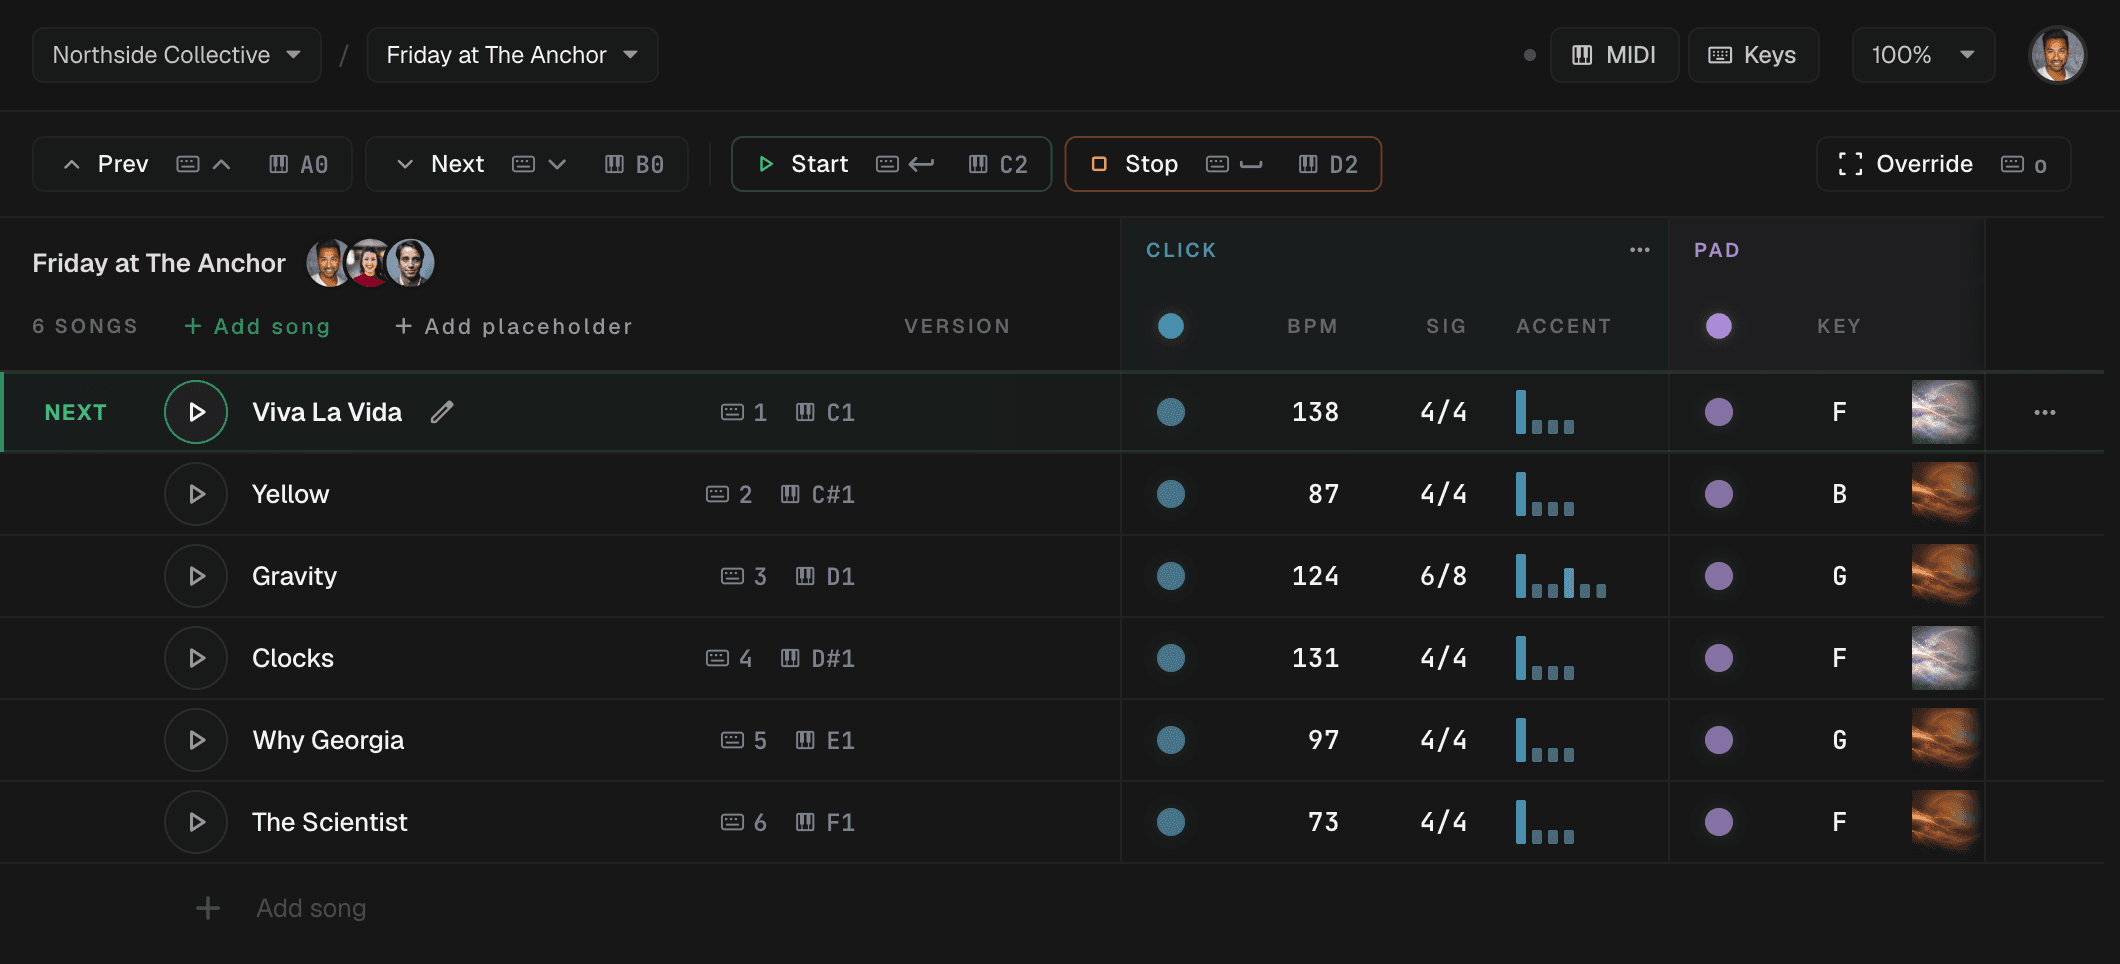Screen dimensions: 2120x964
Task: Click the plus icon to add song
Action: (208, 908)
